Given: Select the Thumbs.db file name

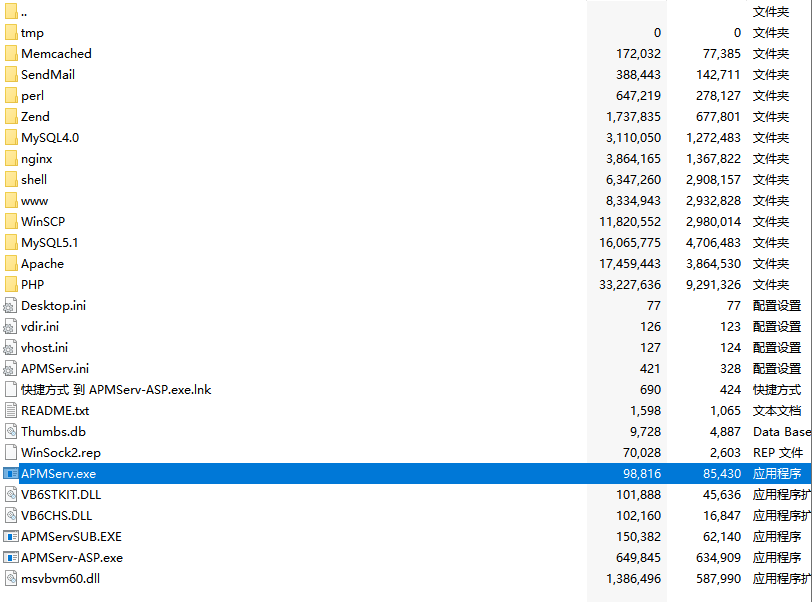Looking at the screenshot, I should [x=53, y=432].
